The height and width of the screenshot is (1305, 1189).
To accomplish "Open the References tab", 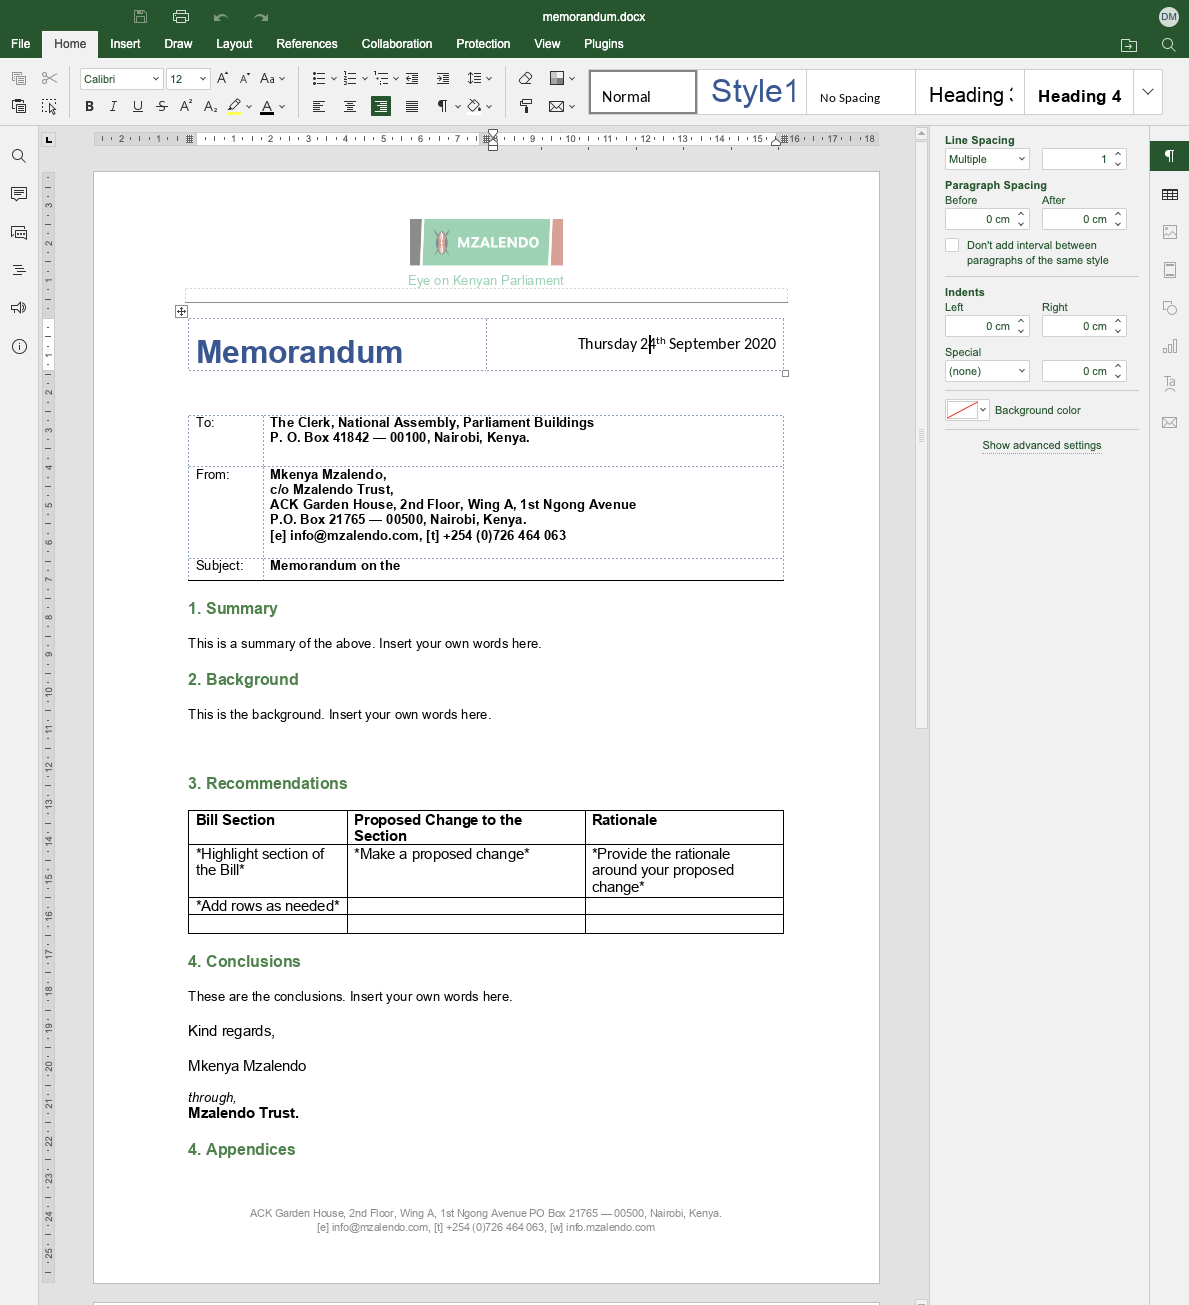I will tap(306, 44).
